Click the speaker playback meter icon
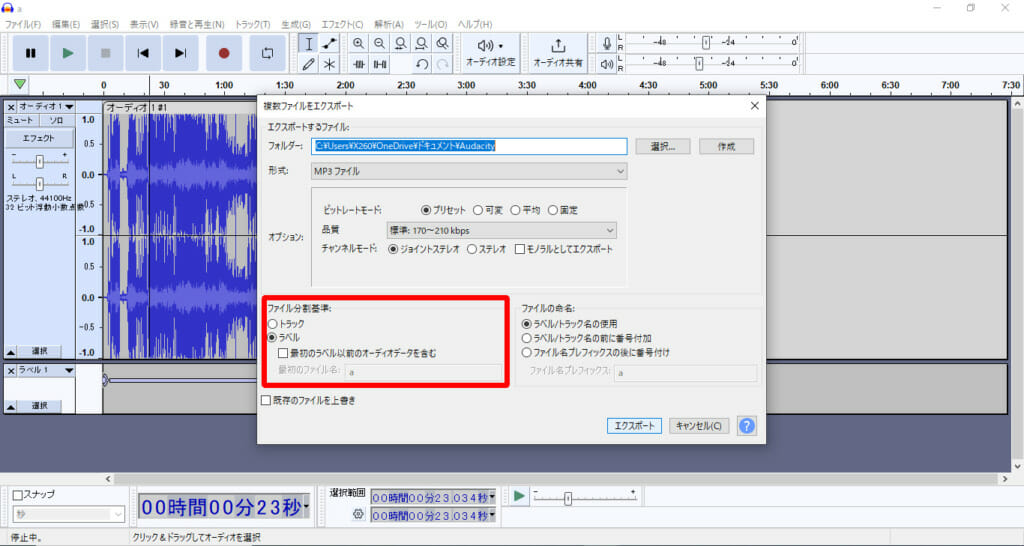Image resolution: width=1024 pixels, height=546 pixels. (607, 64)
